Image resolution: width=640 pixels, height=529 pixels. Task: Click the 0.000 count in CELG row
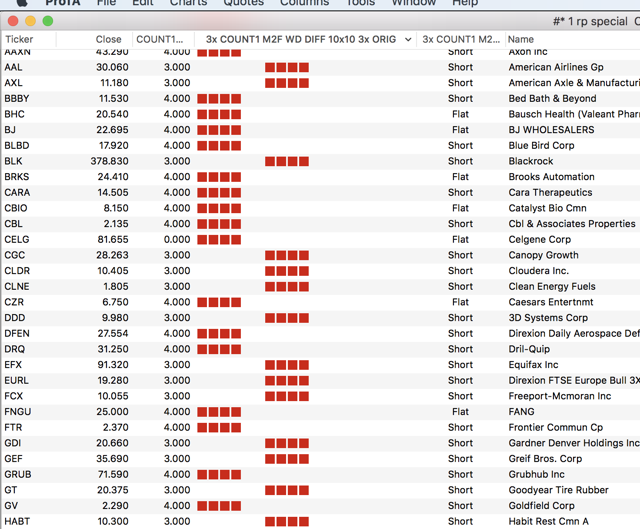point(177,239)
